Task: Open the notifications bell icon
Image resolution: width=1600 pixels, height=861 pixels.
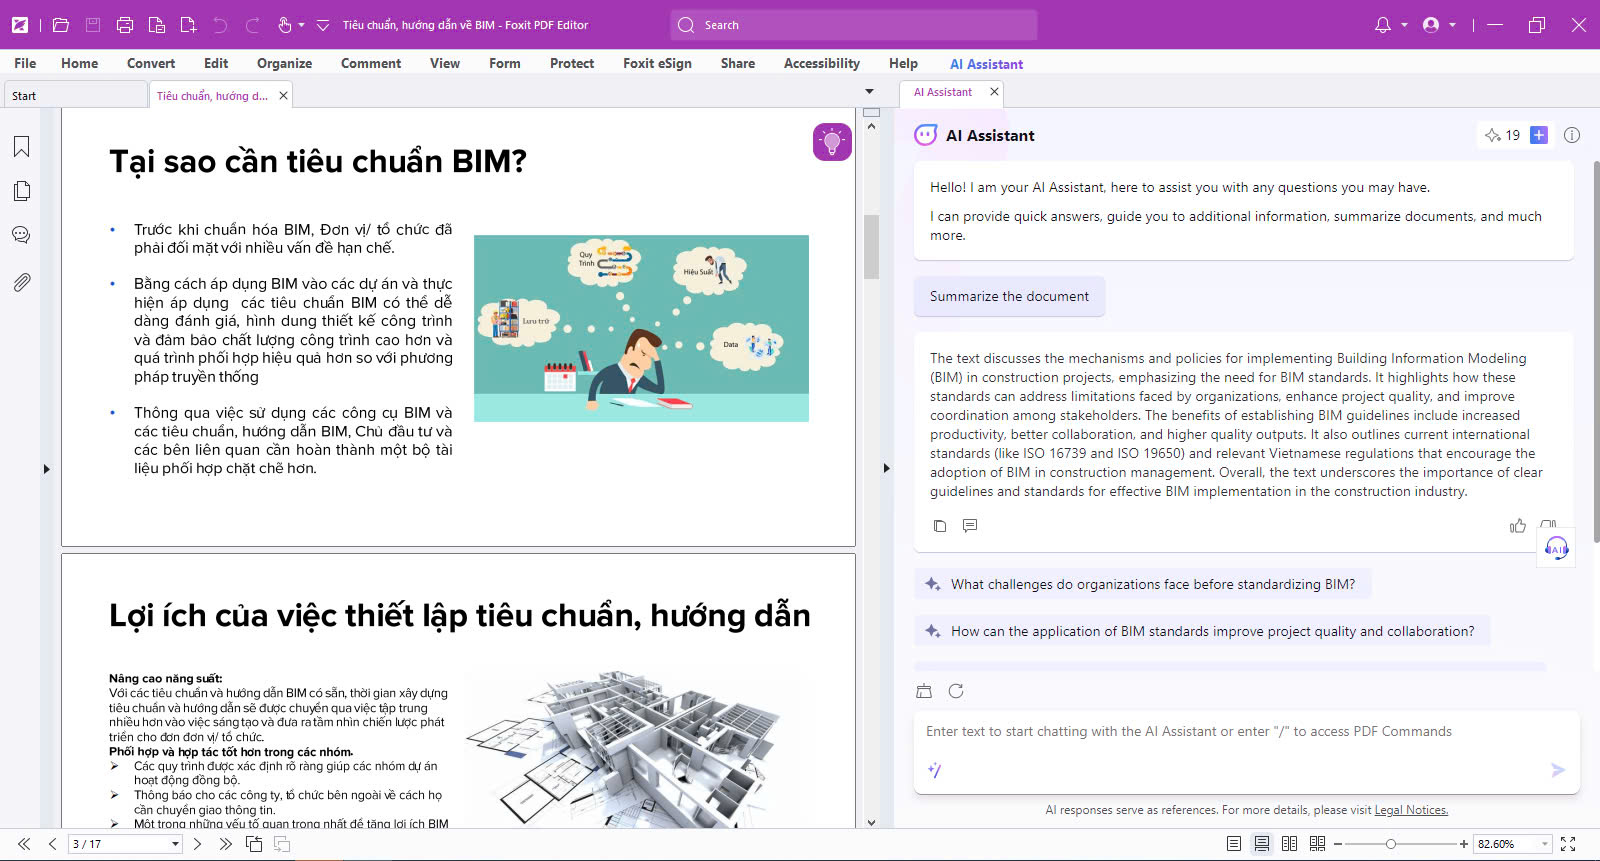Action: point(1383,25)
